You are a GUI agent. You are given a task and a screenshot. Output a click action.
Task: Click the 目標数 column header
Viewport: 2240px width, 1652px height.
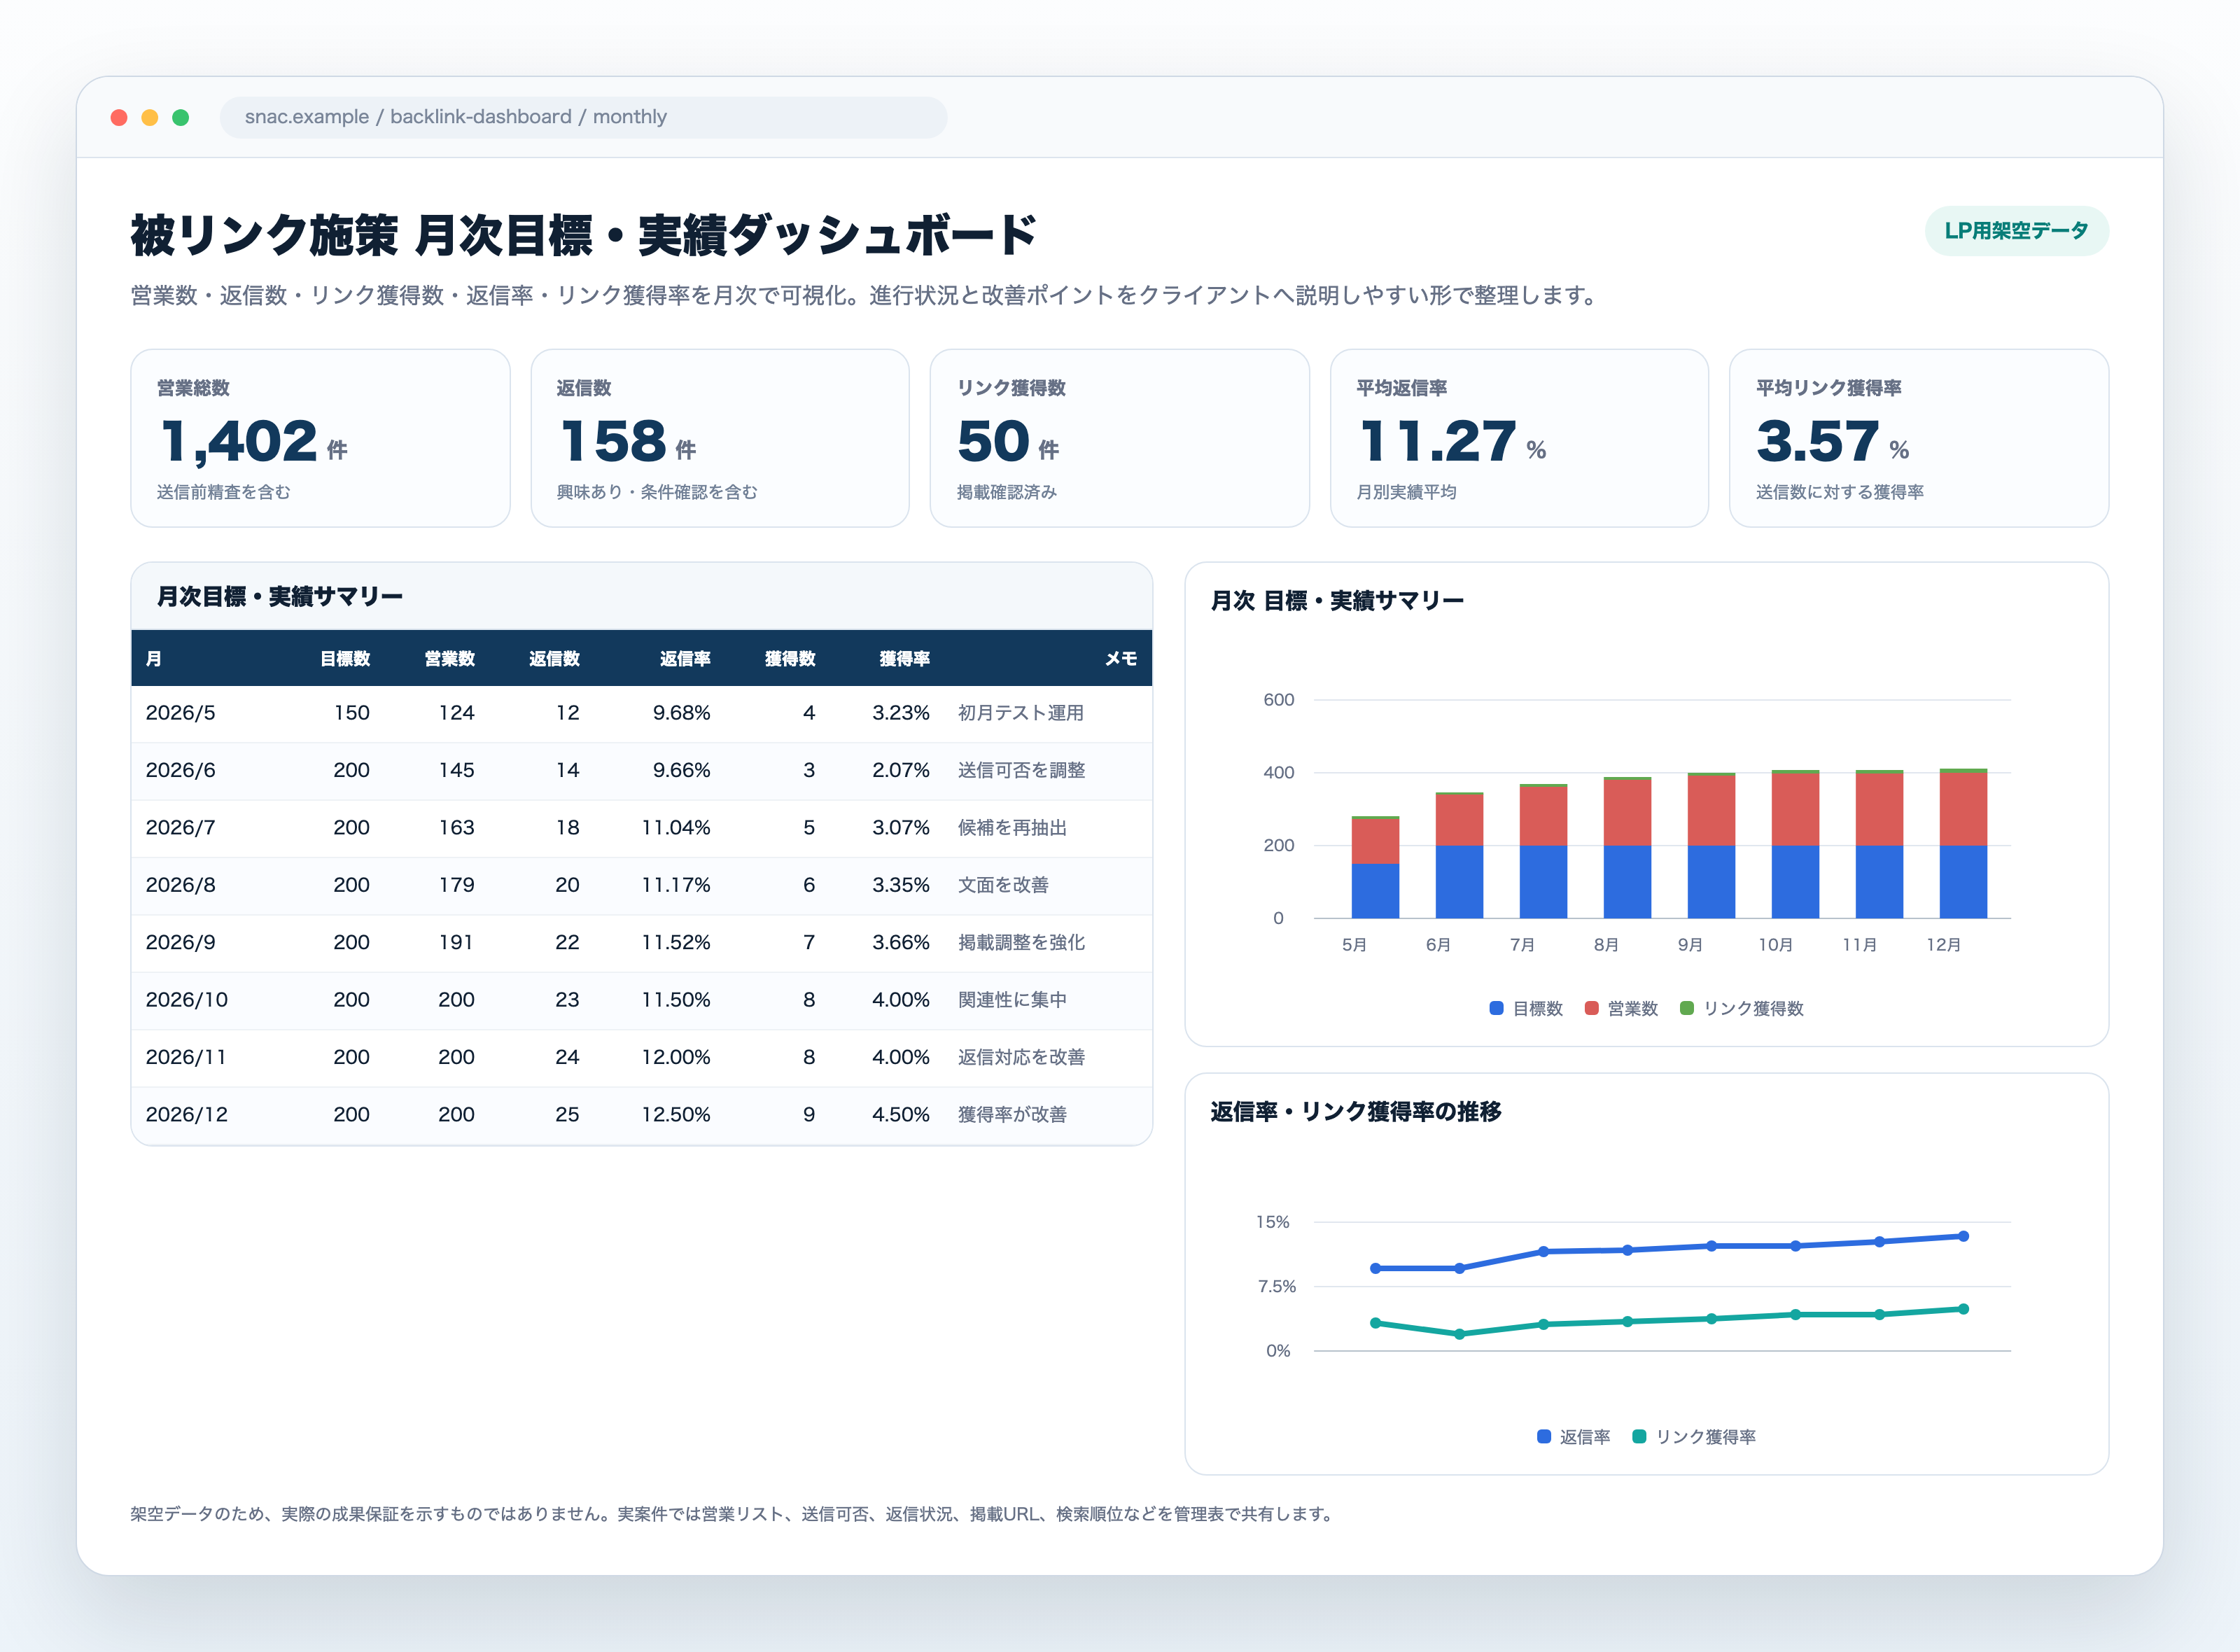(x=345, y=658)
